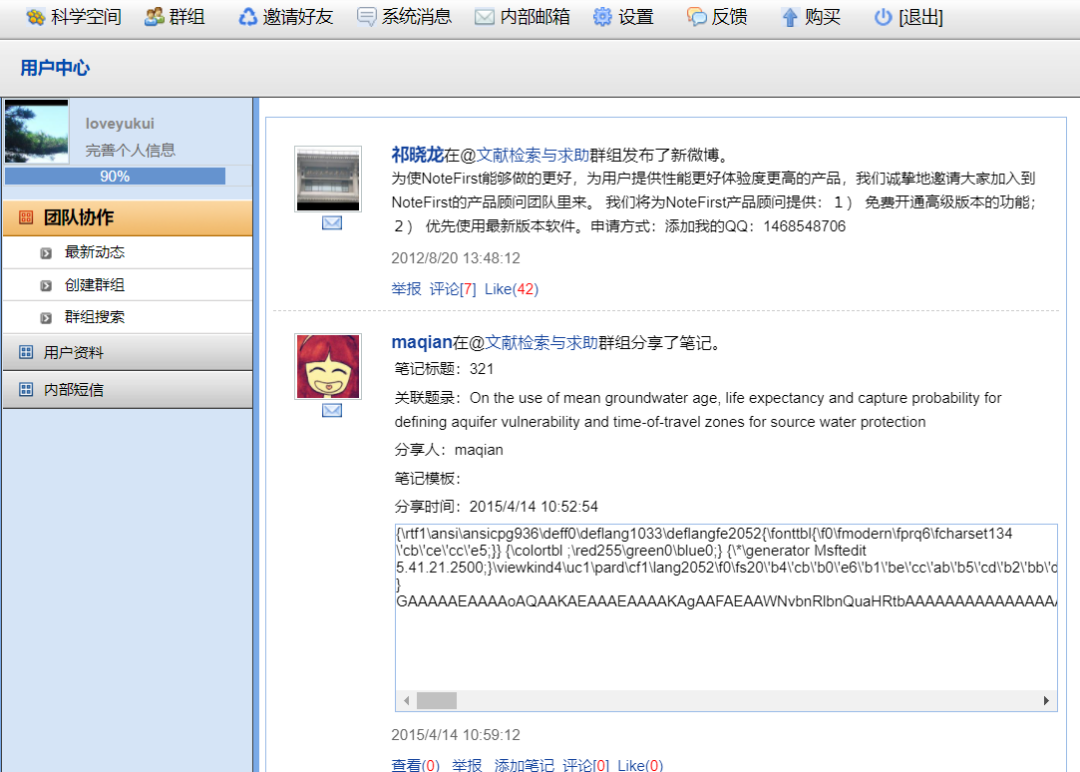The height and width of the screenshot is (772, 1080).
Task: Click the orange 团队协作 grid icon
Action: point(26,218)
